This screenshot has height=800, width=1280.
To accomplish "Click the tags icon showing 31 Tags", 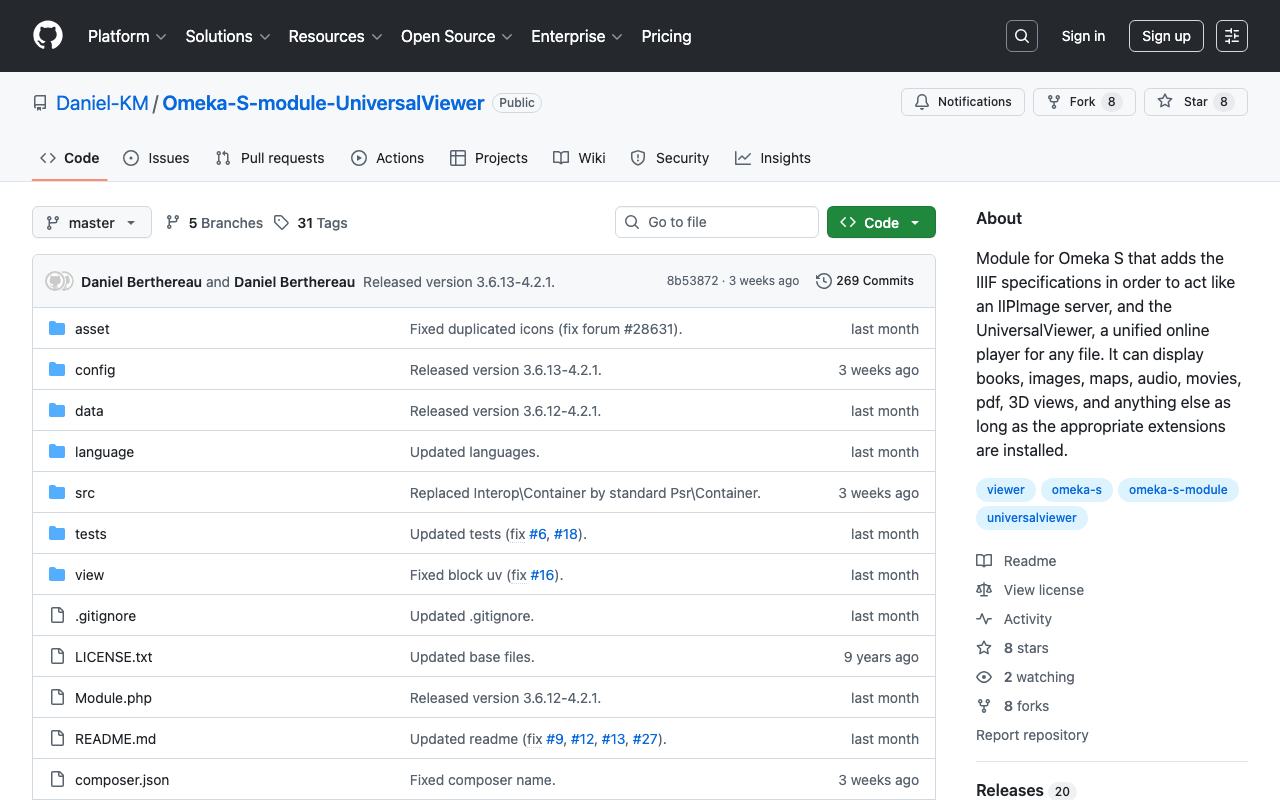I will tap(282, 223).
